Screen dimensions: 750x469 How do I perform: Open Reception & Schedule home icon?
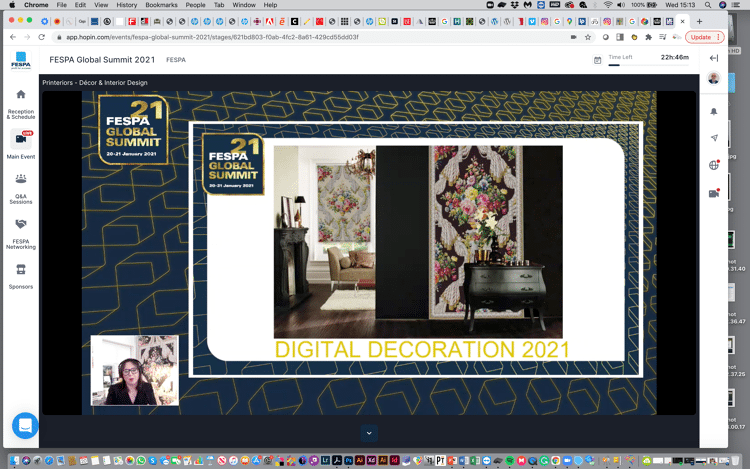[x=21, y=94]
